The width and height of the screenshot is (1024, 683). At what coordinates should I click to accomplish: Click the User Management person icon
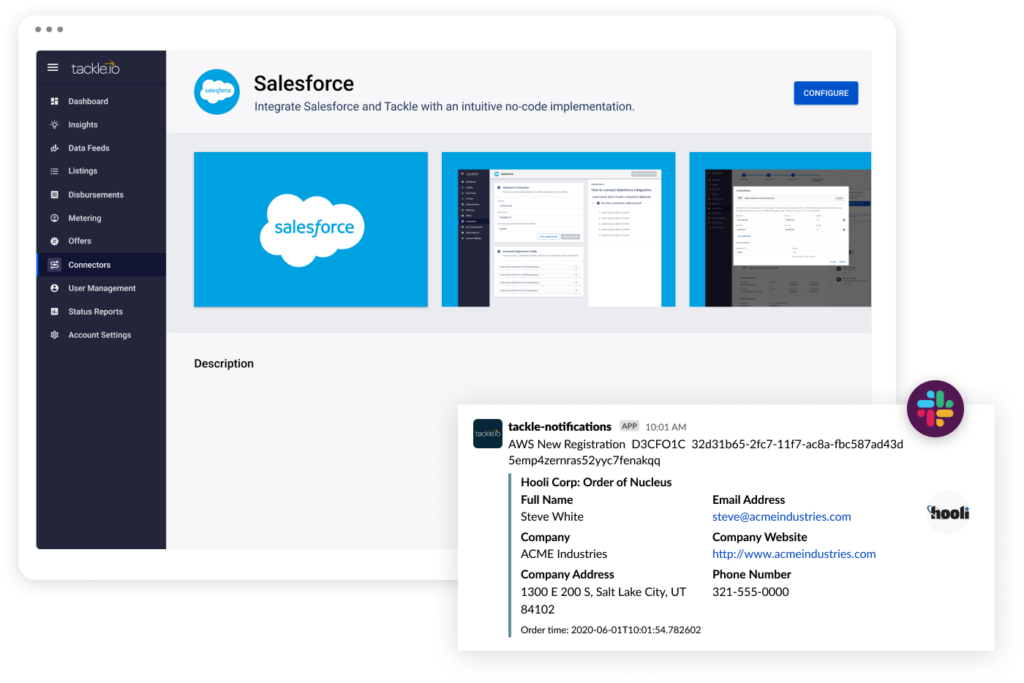[x=54, y=288]
